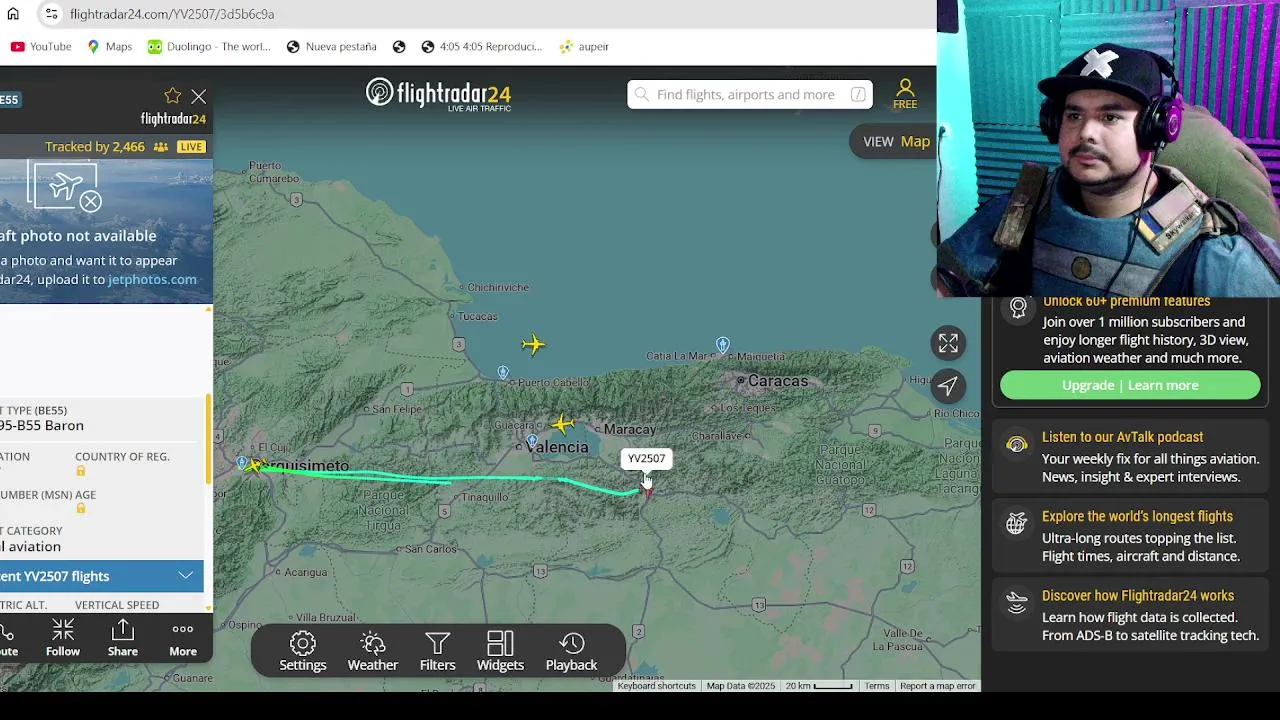Click the jetphotos.com link

tap(152, 279)
